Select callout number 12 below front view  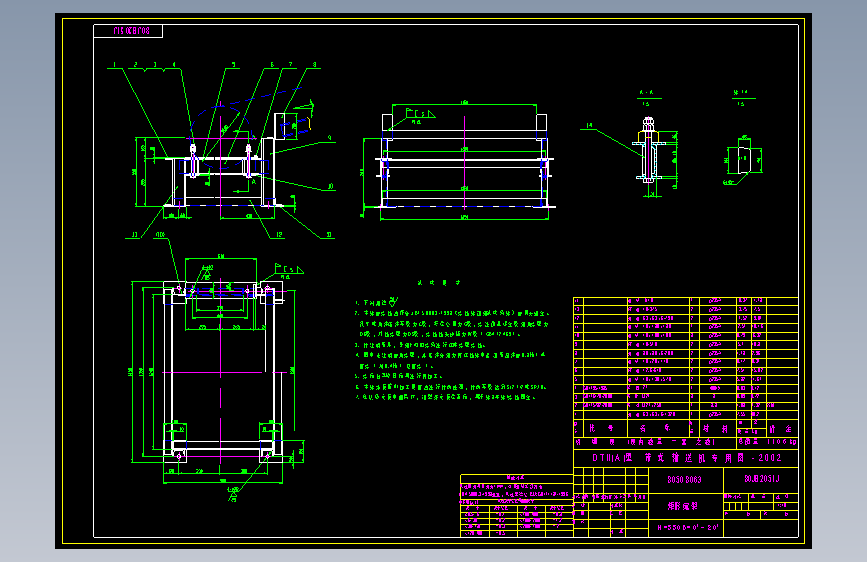279,235
